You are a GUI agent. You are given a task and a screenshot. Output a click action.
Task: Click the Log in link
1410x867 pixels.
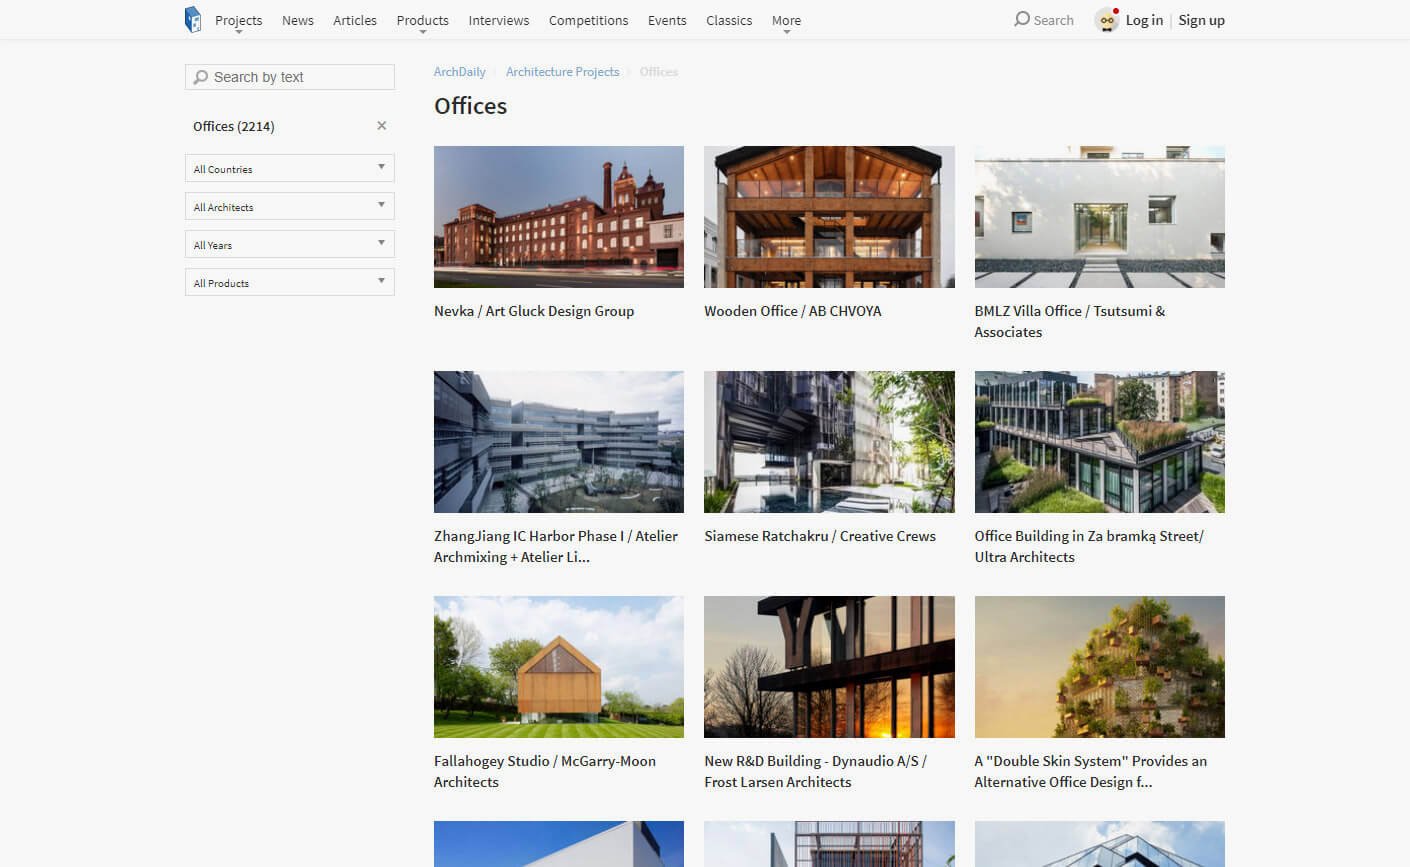click(x=1144, y=19)
